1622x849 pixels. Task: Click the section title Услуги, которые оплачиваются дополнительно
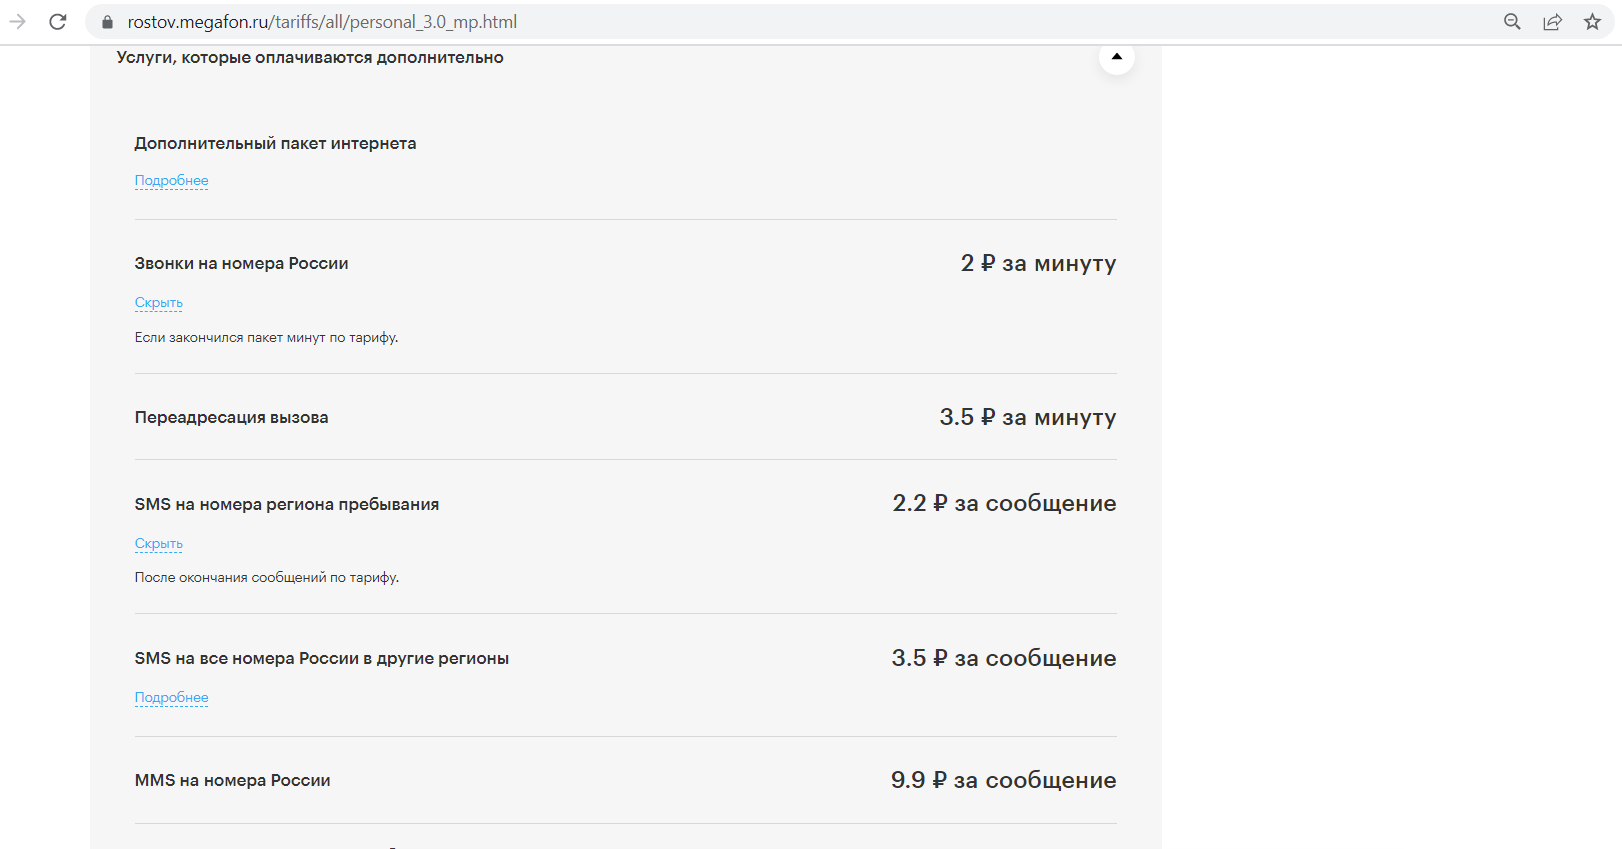pyautogui.click(x=310, y=58)
